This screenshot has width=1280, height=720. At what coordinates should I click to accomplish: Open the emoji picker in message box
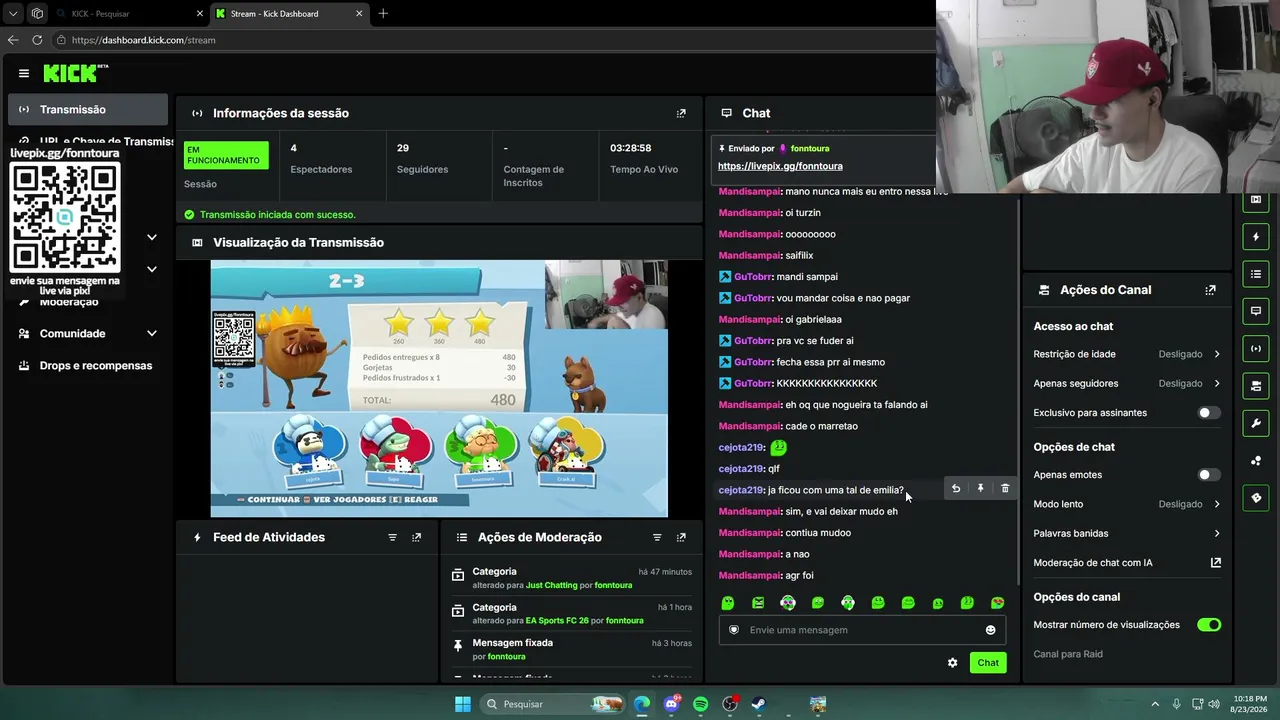point(991,630)
